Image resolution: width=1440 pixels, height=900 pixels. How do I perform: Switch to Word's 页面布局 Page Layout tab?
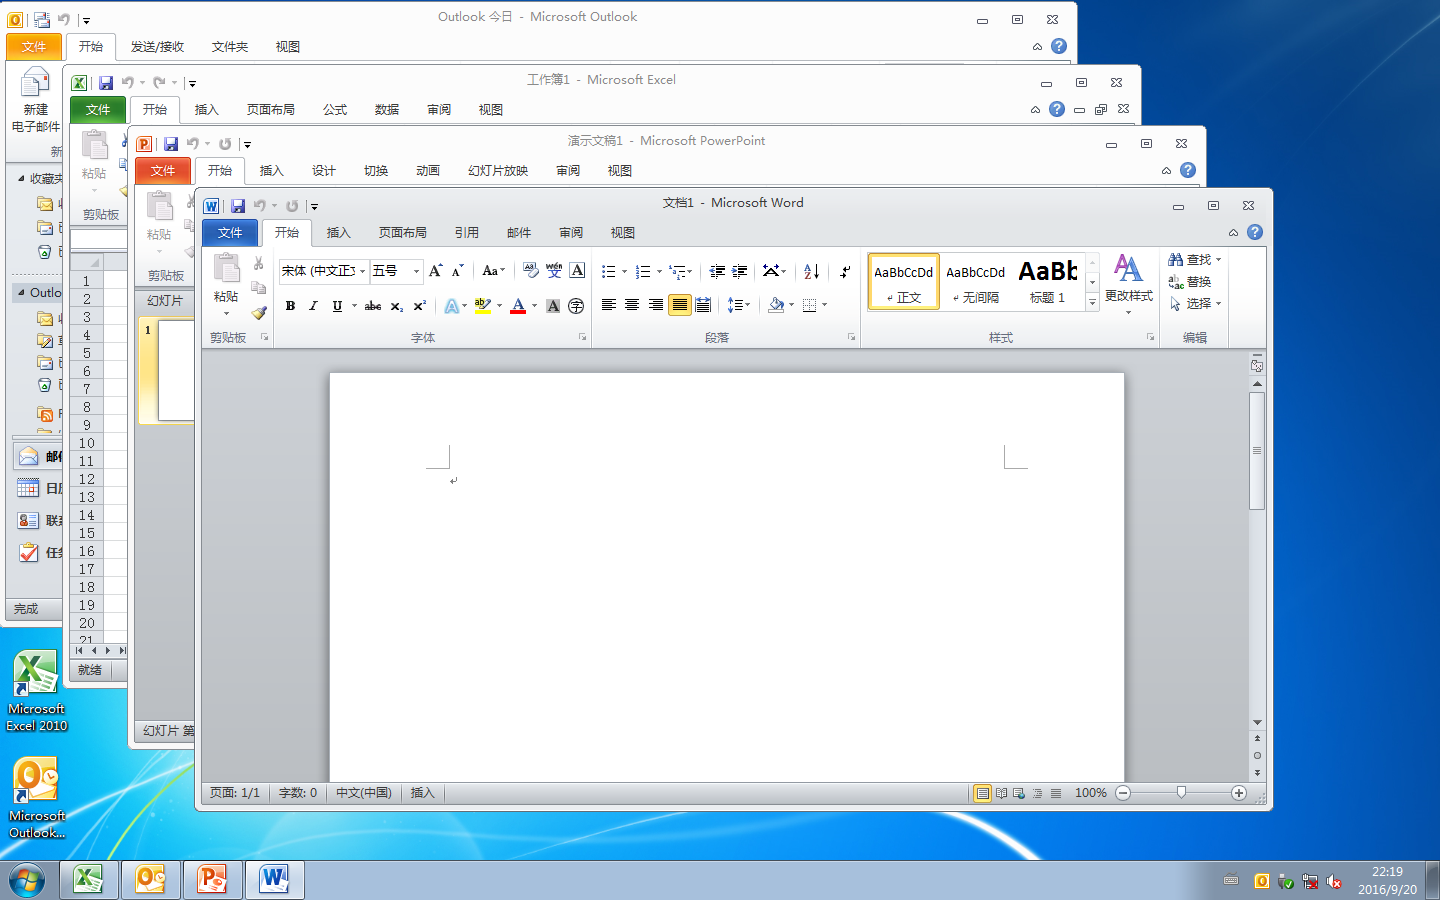click(403, 233)
